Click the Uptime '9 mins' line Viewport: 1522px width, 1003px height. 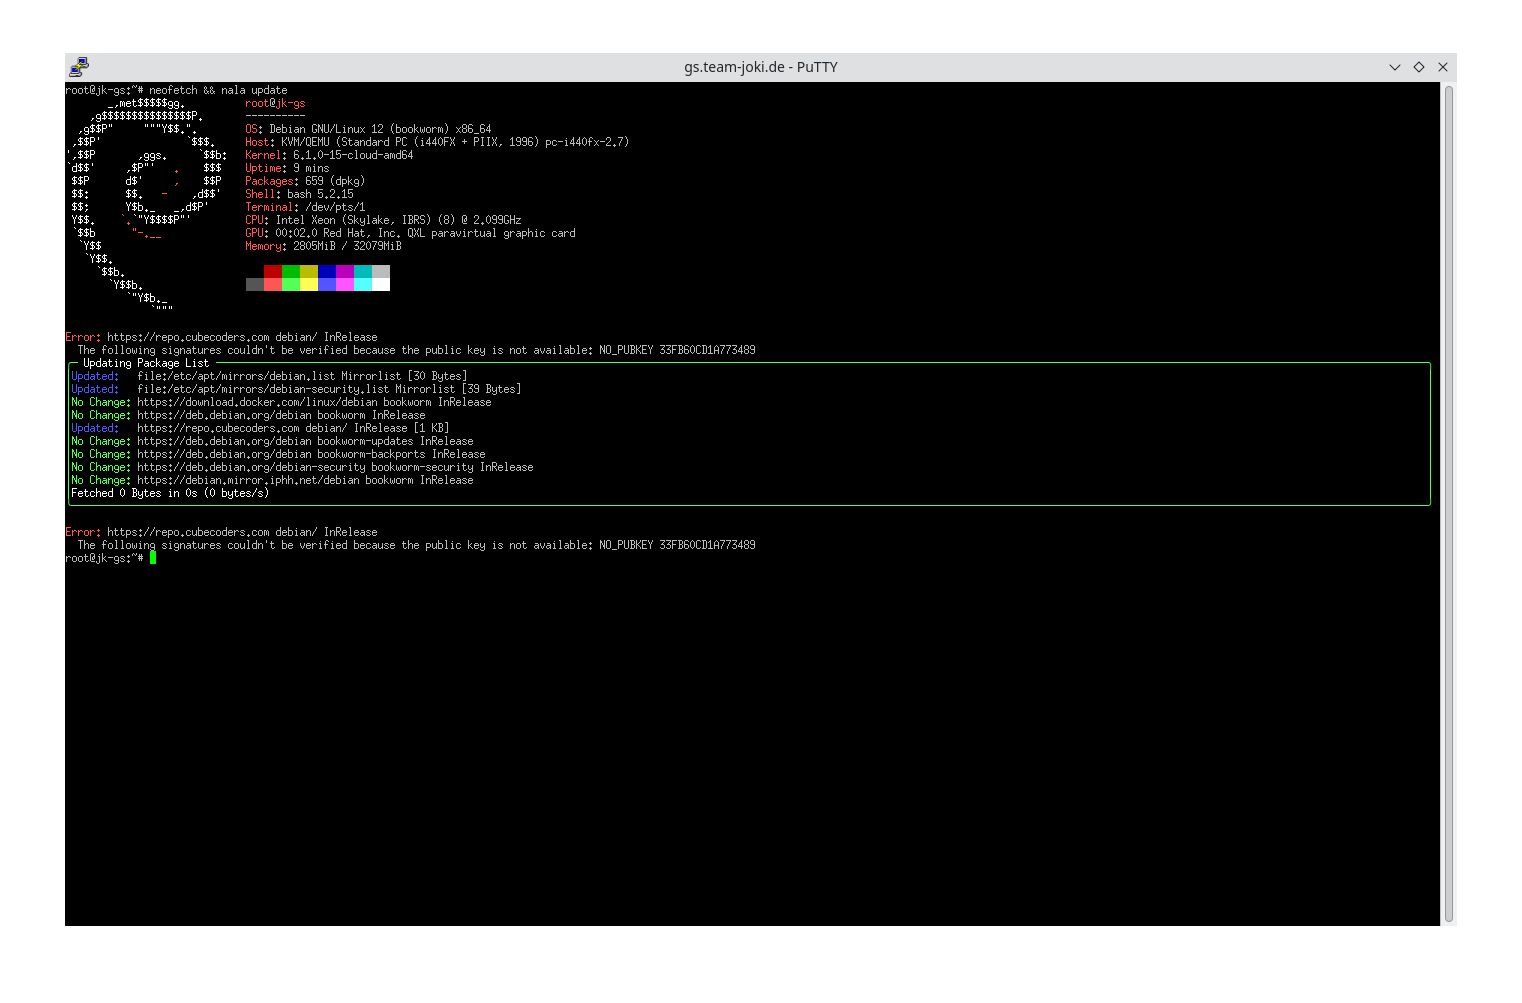[287, 168]
